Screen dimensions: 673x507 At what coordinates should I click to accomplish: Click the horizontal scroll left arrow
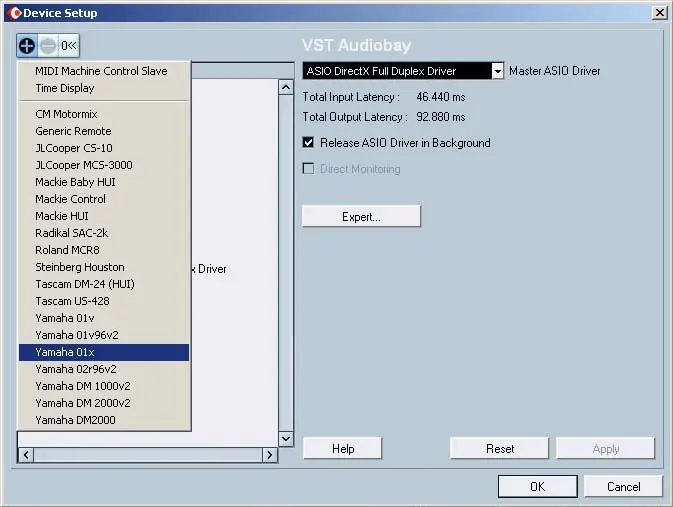coord(26,455)
